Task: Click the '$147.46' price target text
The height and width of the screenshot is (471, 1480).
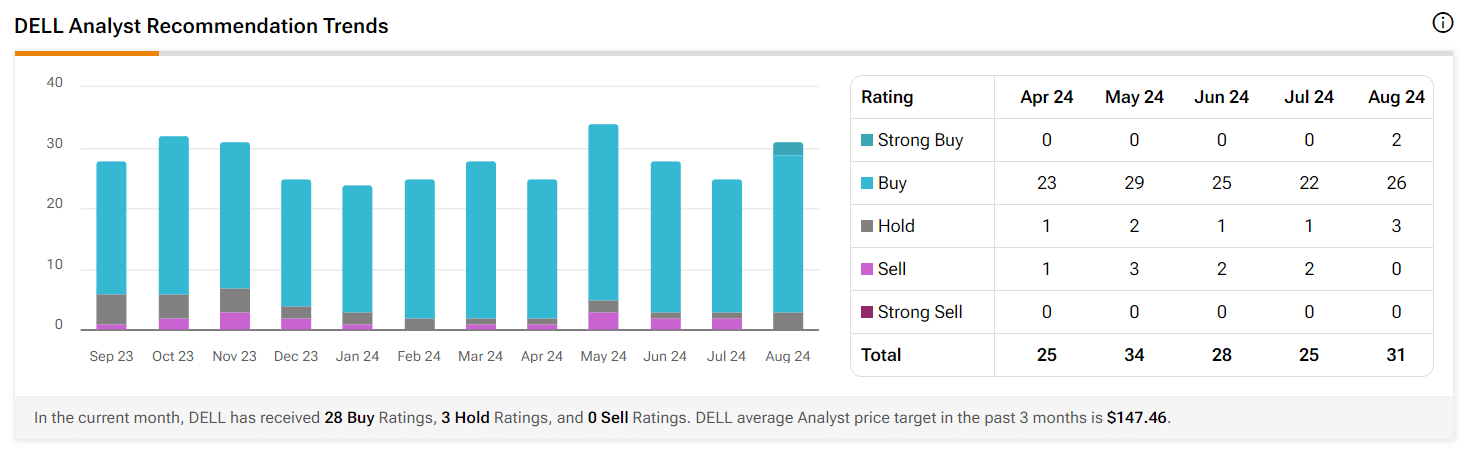Action: click(1137, 418)
